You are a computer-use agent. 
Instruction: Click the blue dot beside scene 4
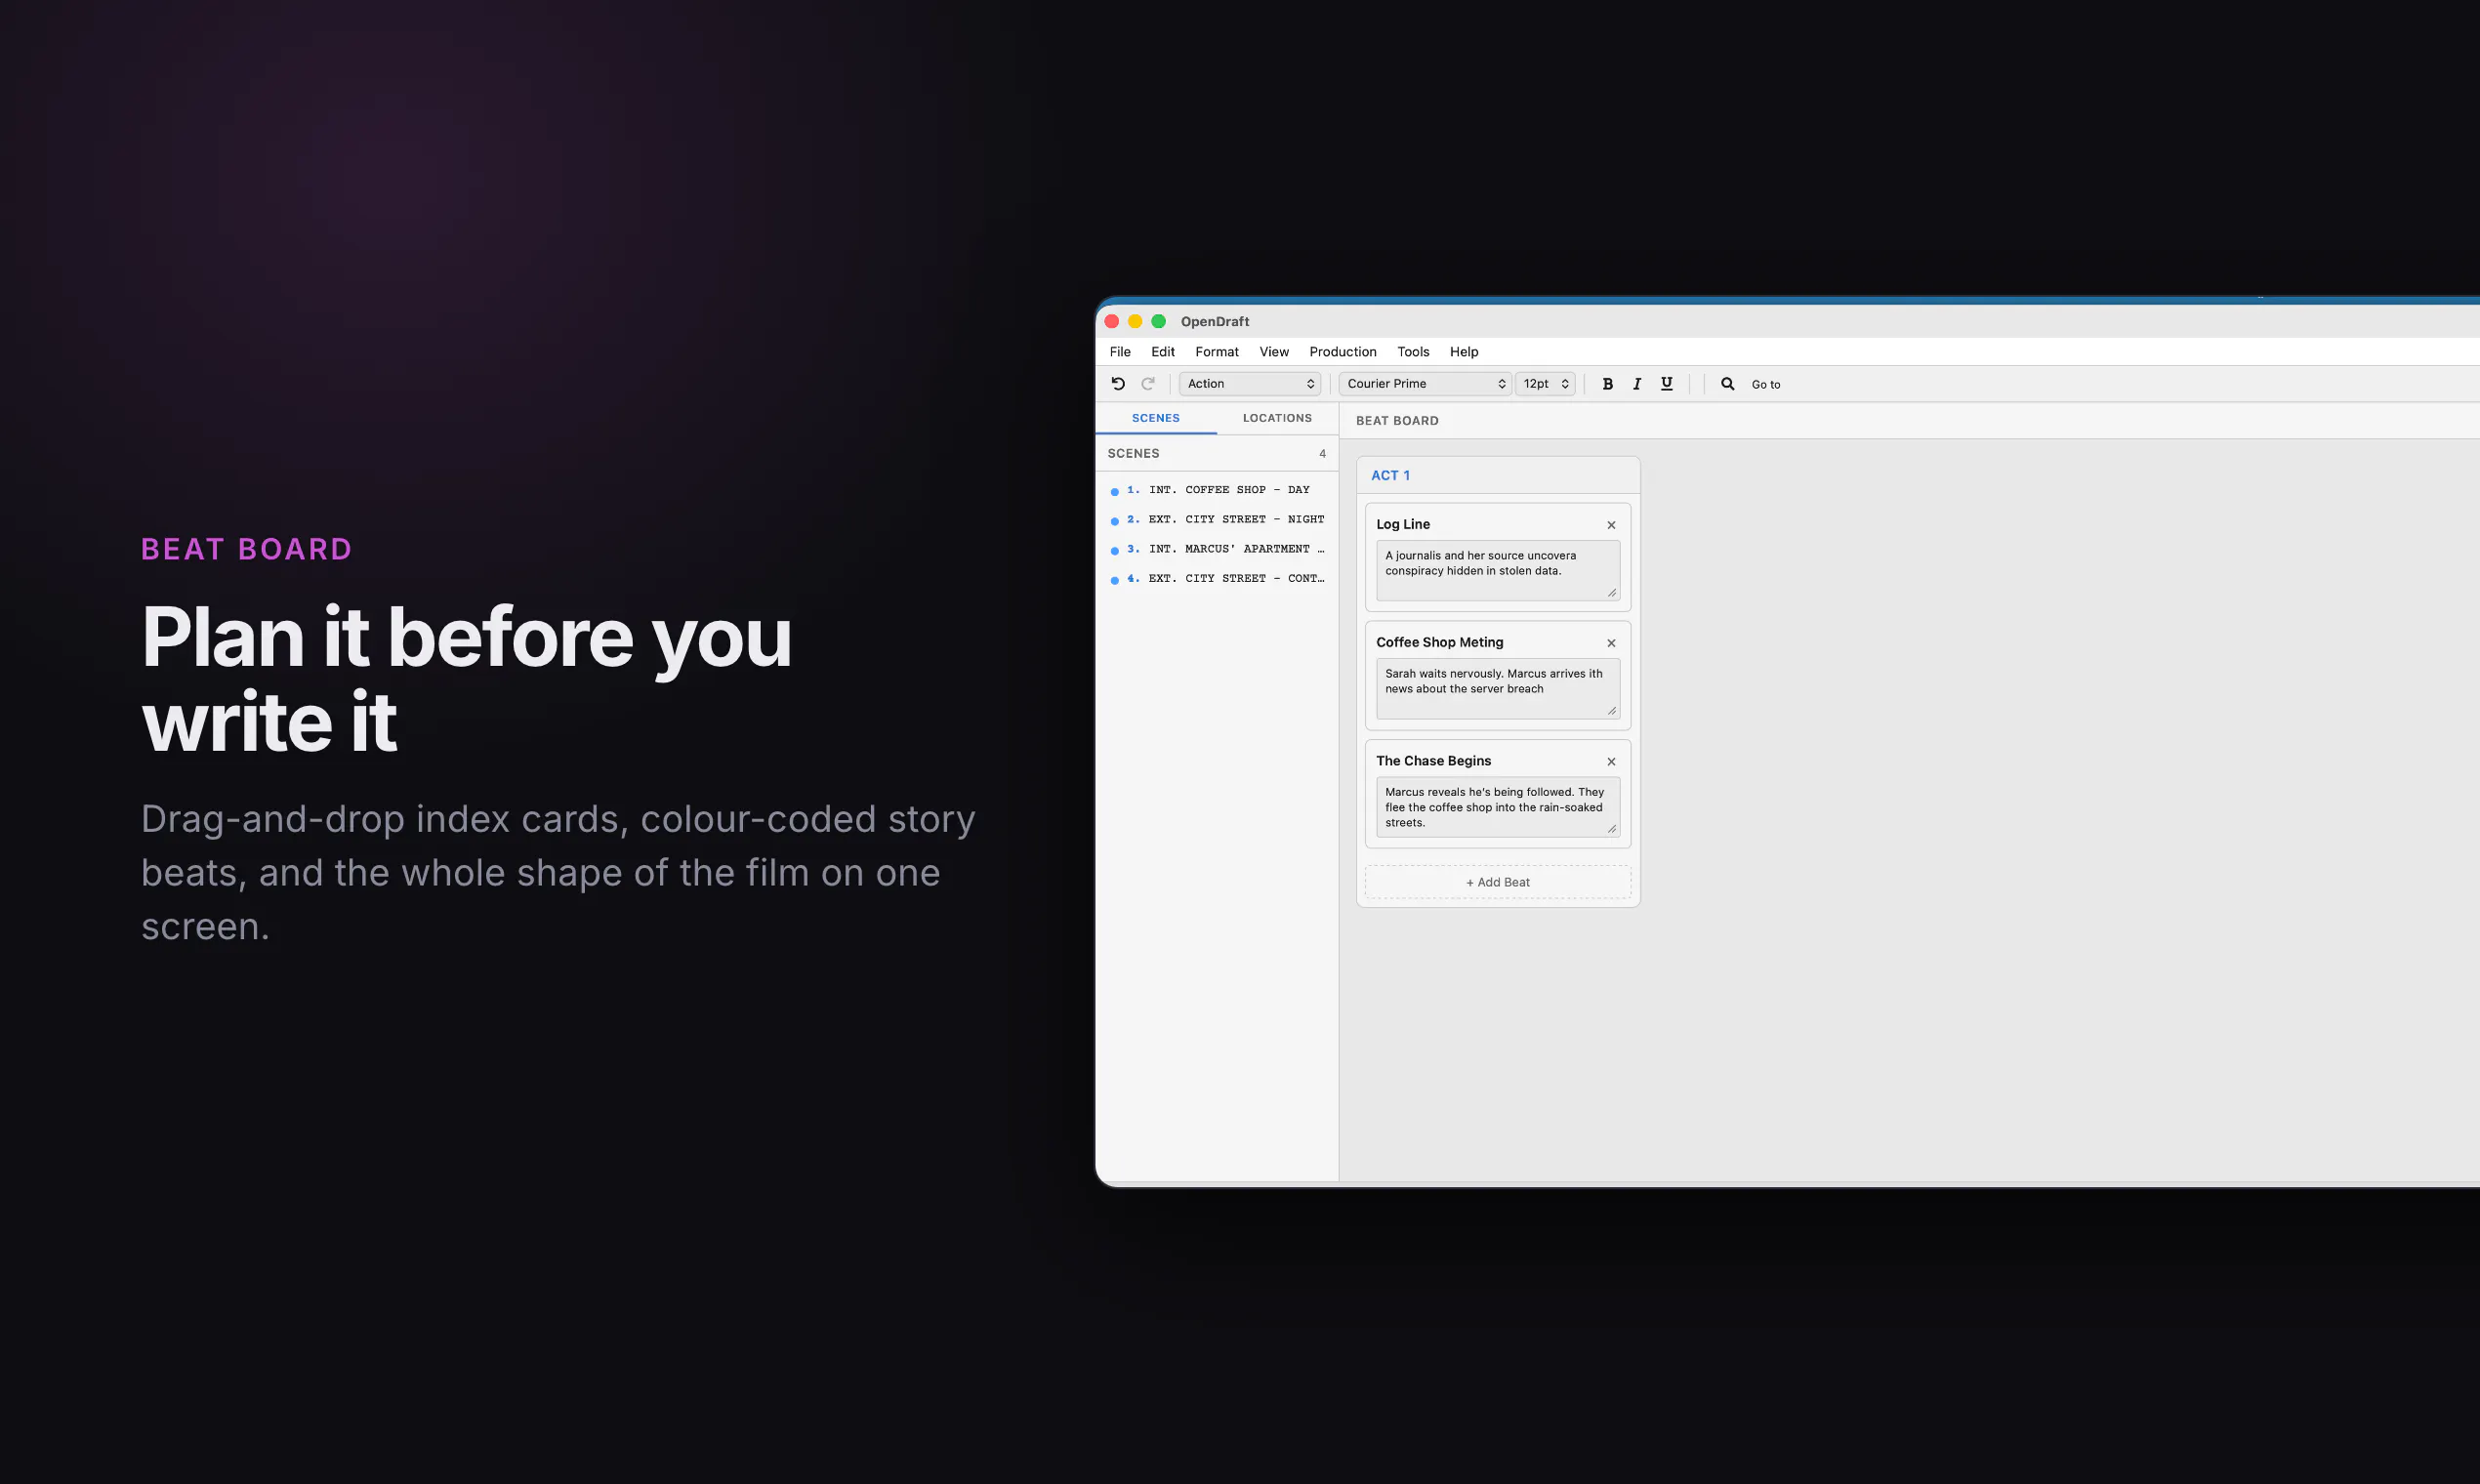(1114, 580)
